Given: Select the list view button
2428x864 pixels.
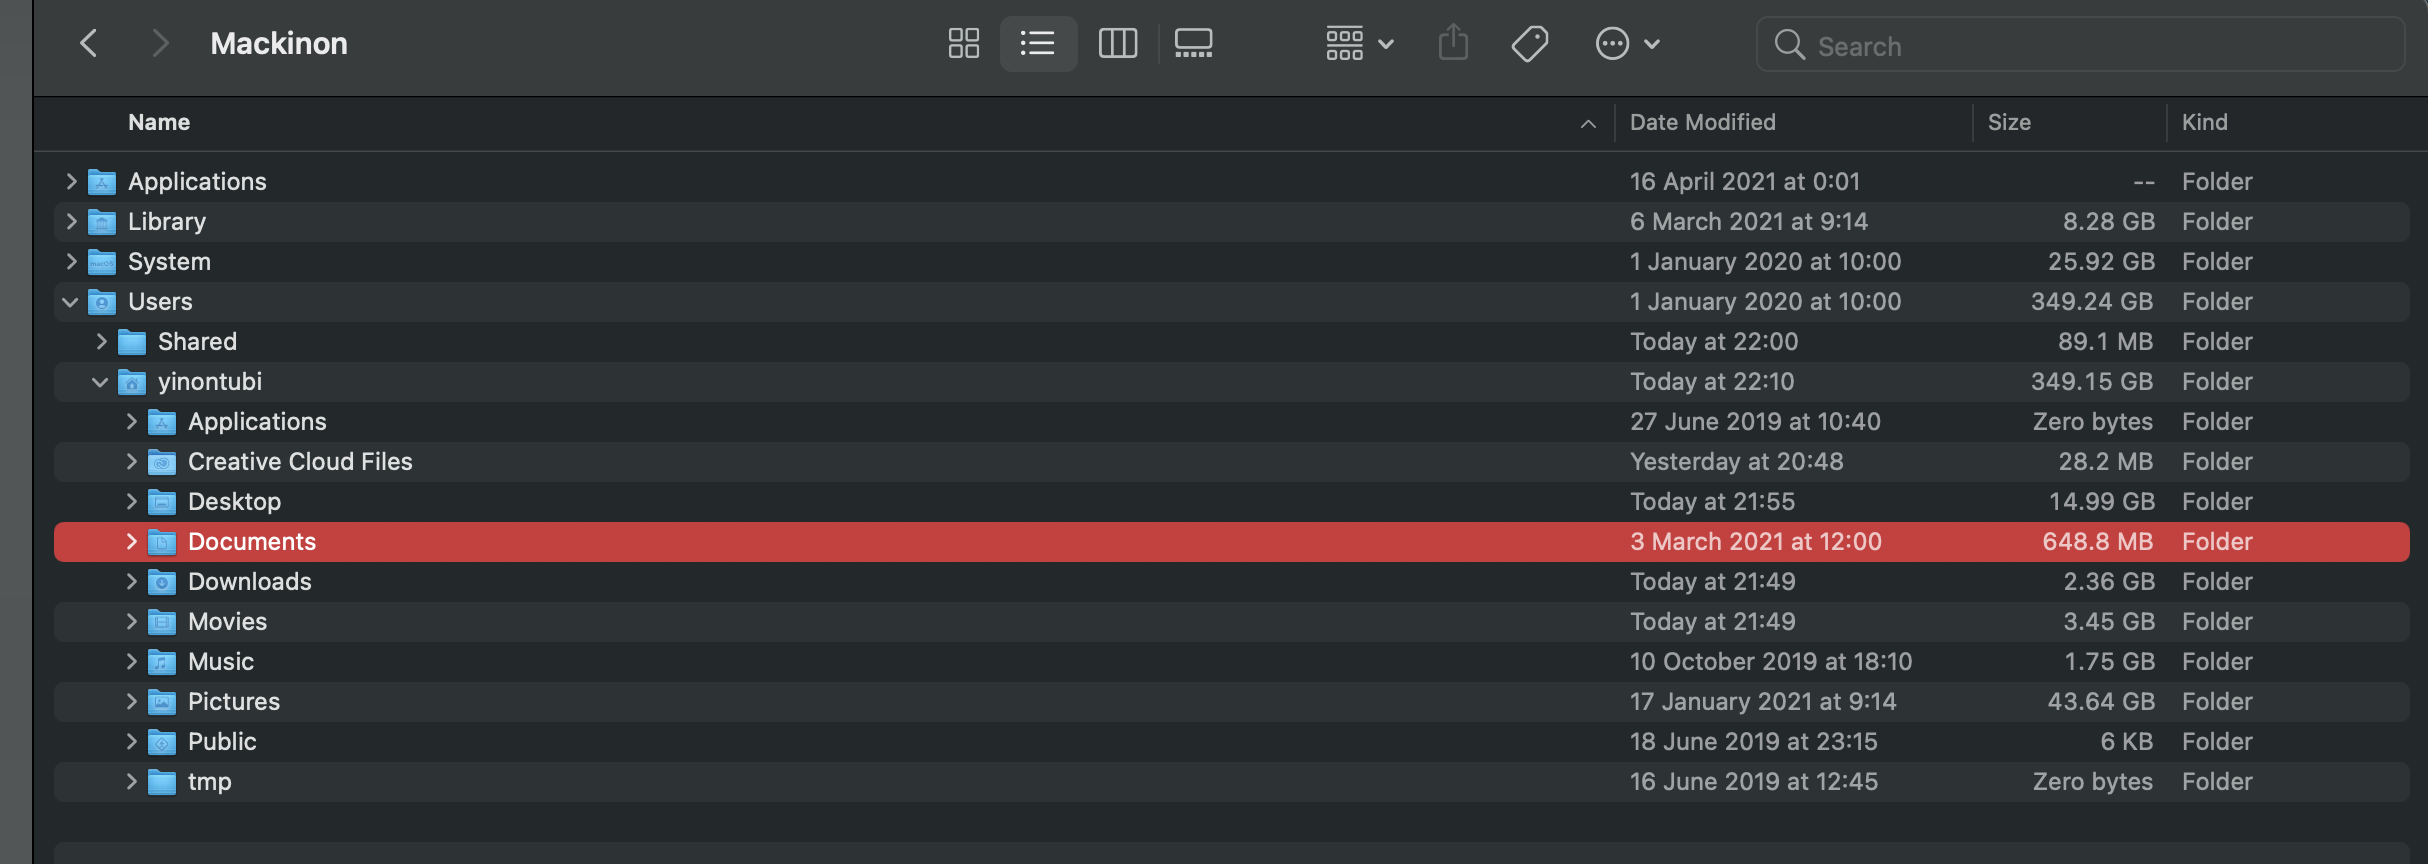Looking at the screenshot, I should click(1038, 43).
